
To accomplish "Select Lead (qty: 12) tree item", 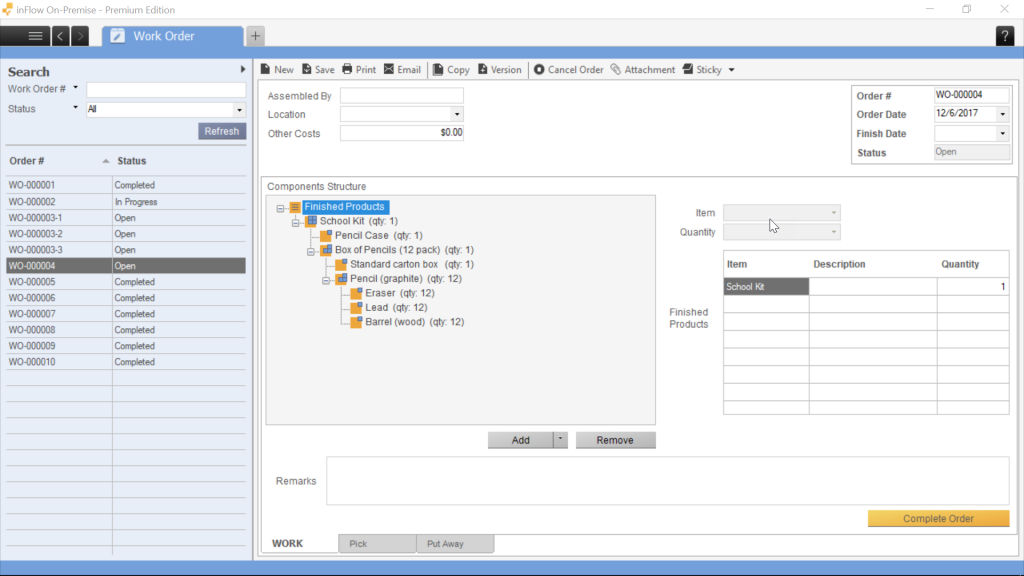I will coord(396,307).
